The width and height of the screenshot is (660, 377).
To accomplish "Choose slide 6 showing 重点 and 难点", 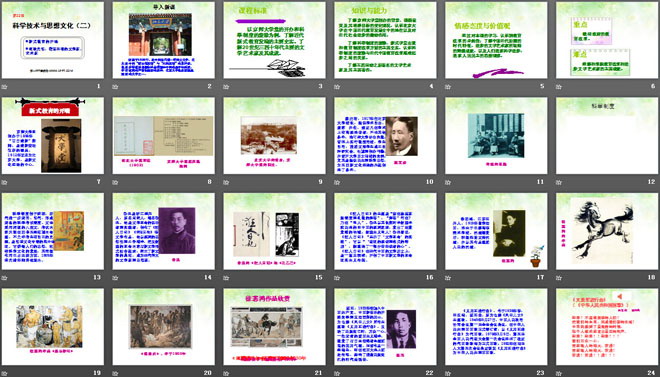I will pyautogui.click(x=607, y=40).
